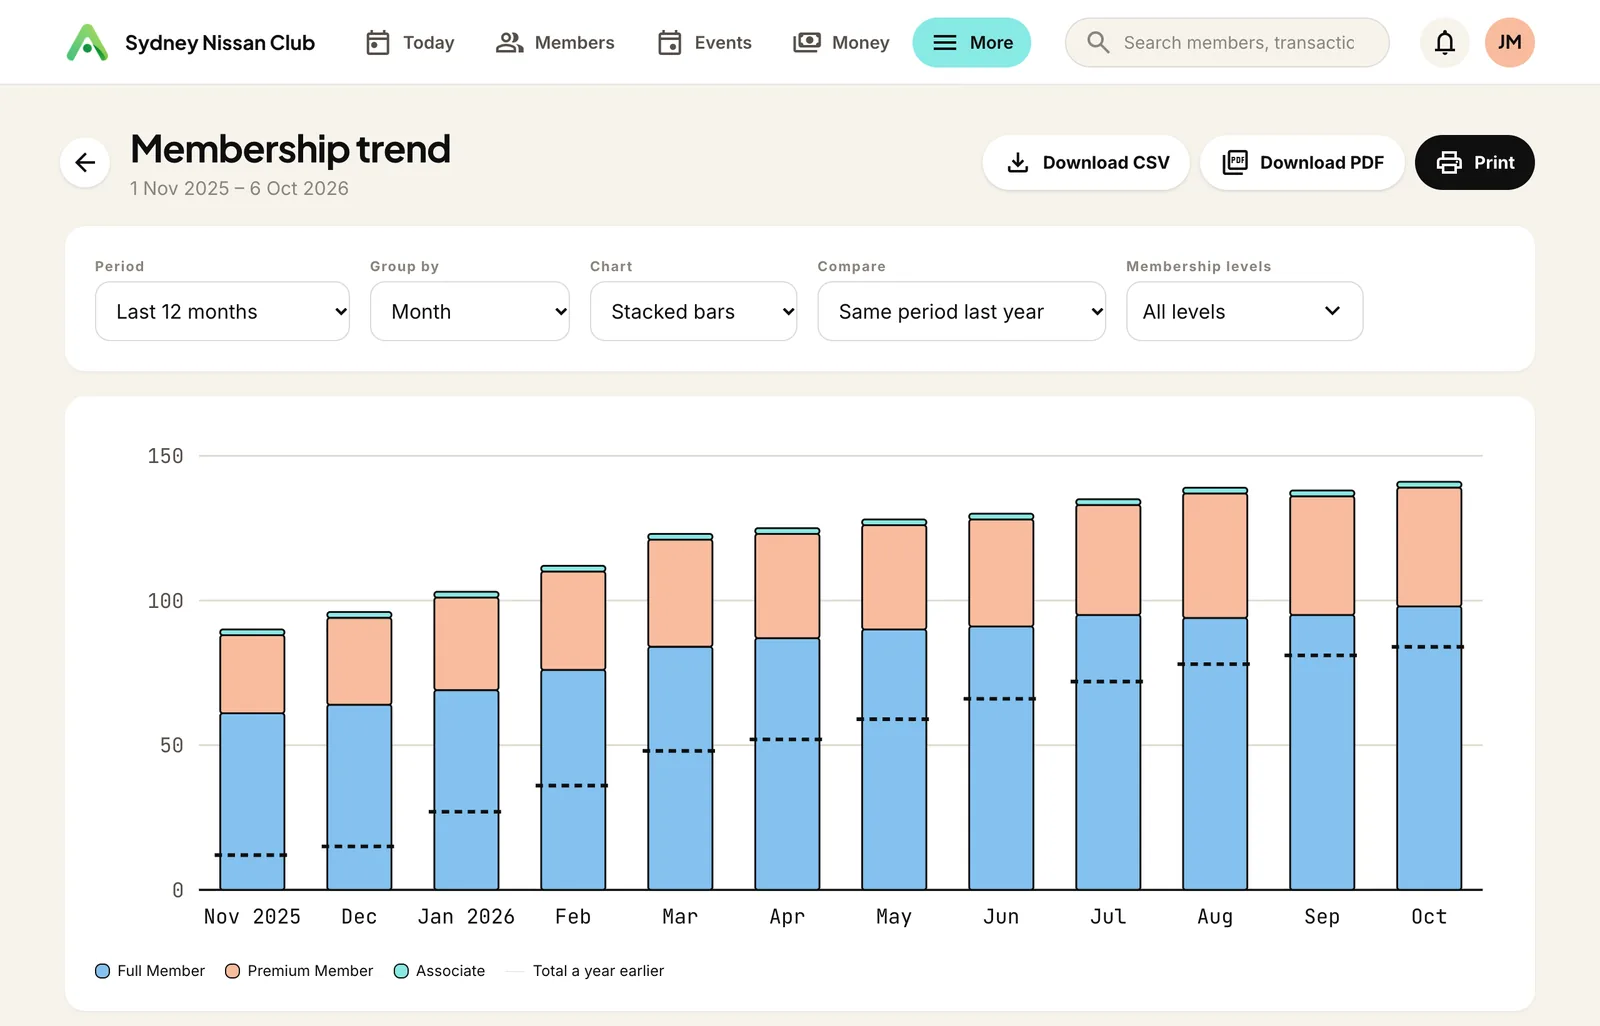The image size is (1600, 1026).
Task: Click the Oct stacked bar
Action: (1429, 686)
